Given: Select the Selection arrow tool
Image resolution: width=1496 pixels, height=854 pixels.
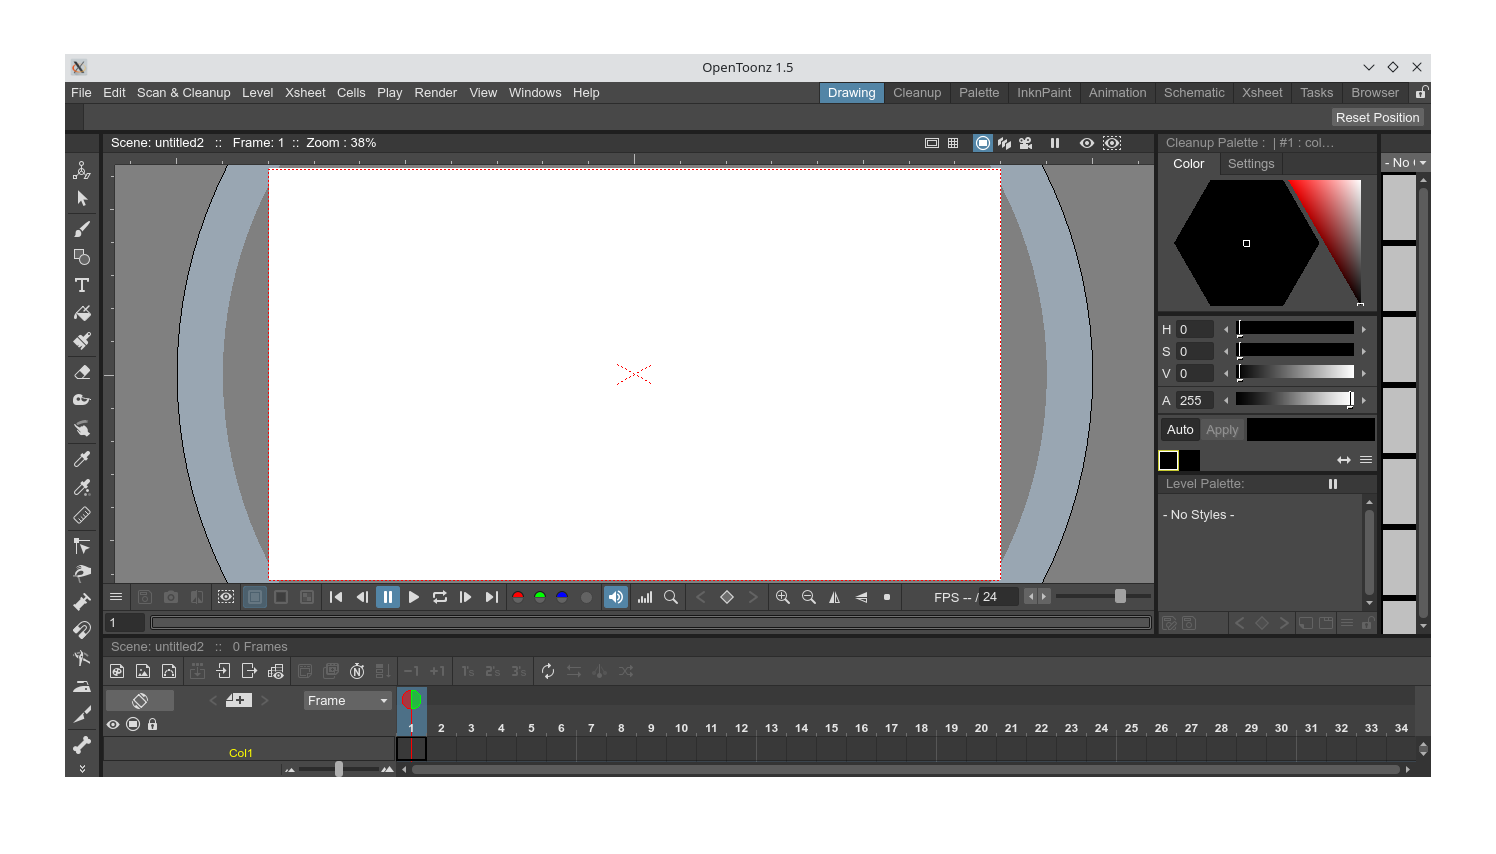Looking at the screenshot, I should coord(82,199).
